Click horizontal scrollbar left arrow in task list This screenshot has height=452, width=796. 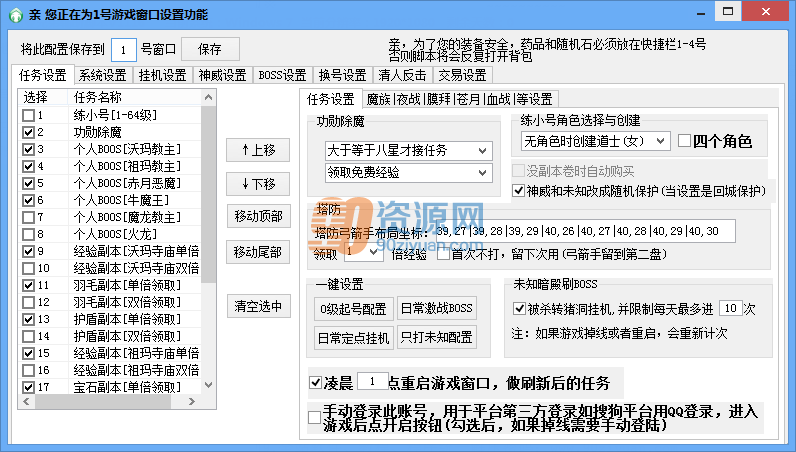coord(26,401)
